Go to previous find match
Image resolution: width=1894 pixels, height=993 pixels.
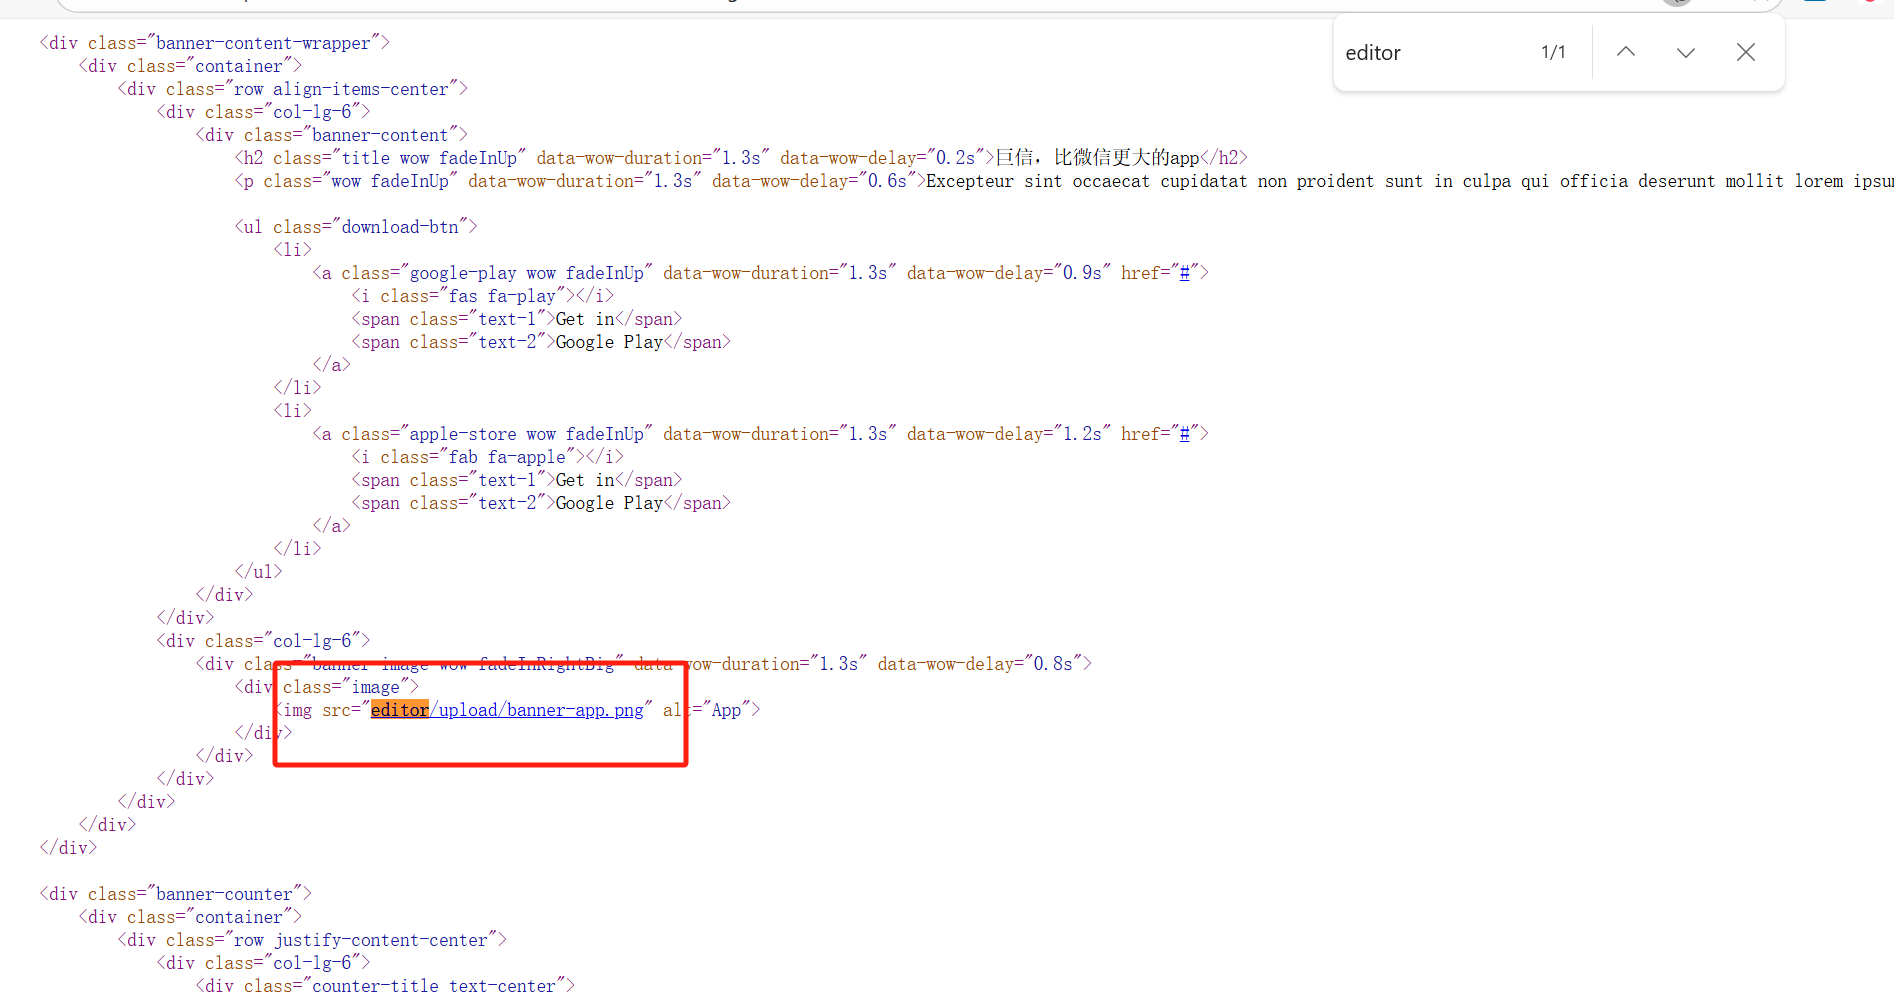pos(1626,52)
